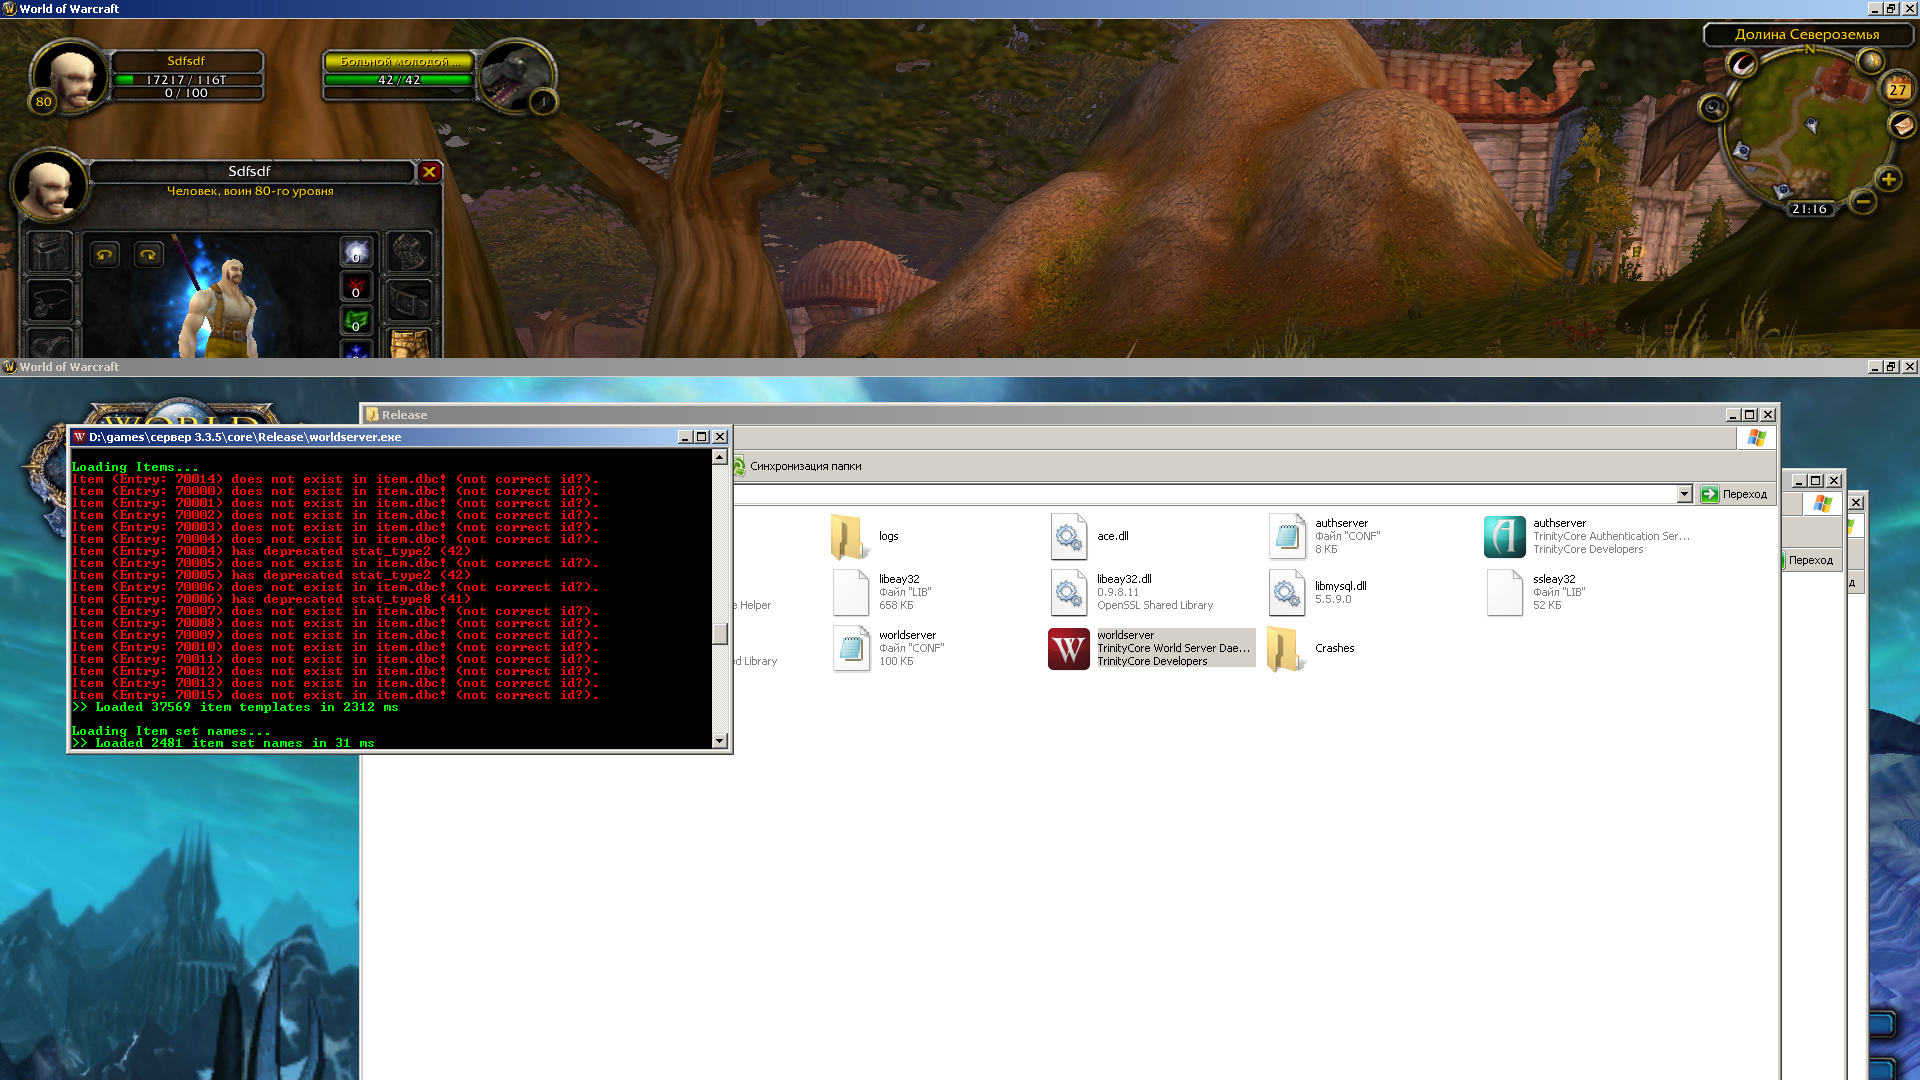Zoom out the minimap with minus button
The image size is (1920, 1080).
(1862, 201)
